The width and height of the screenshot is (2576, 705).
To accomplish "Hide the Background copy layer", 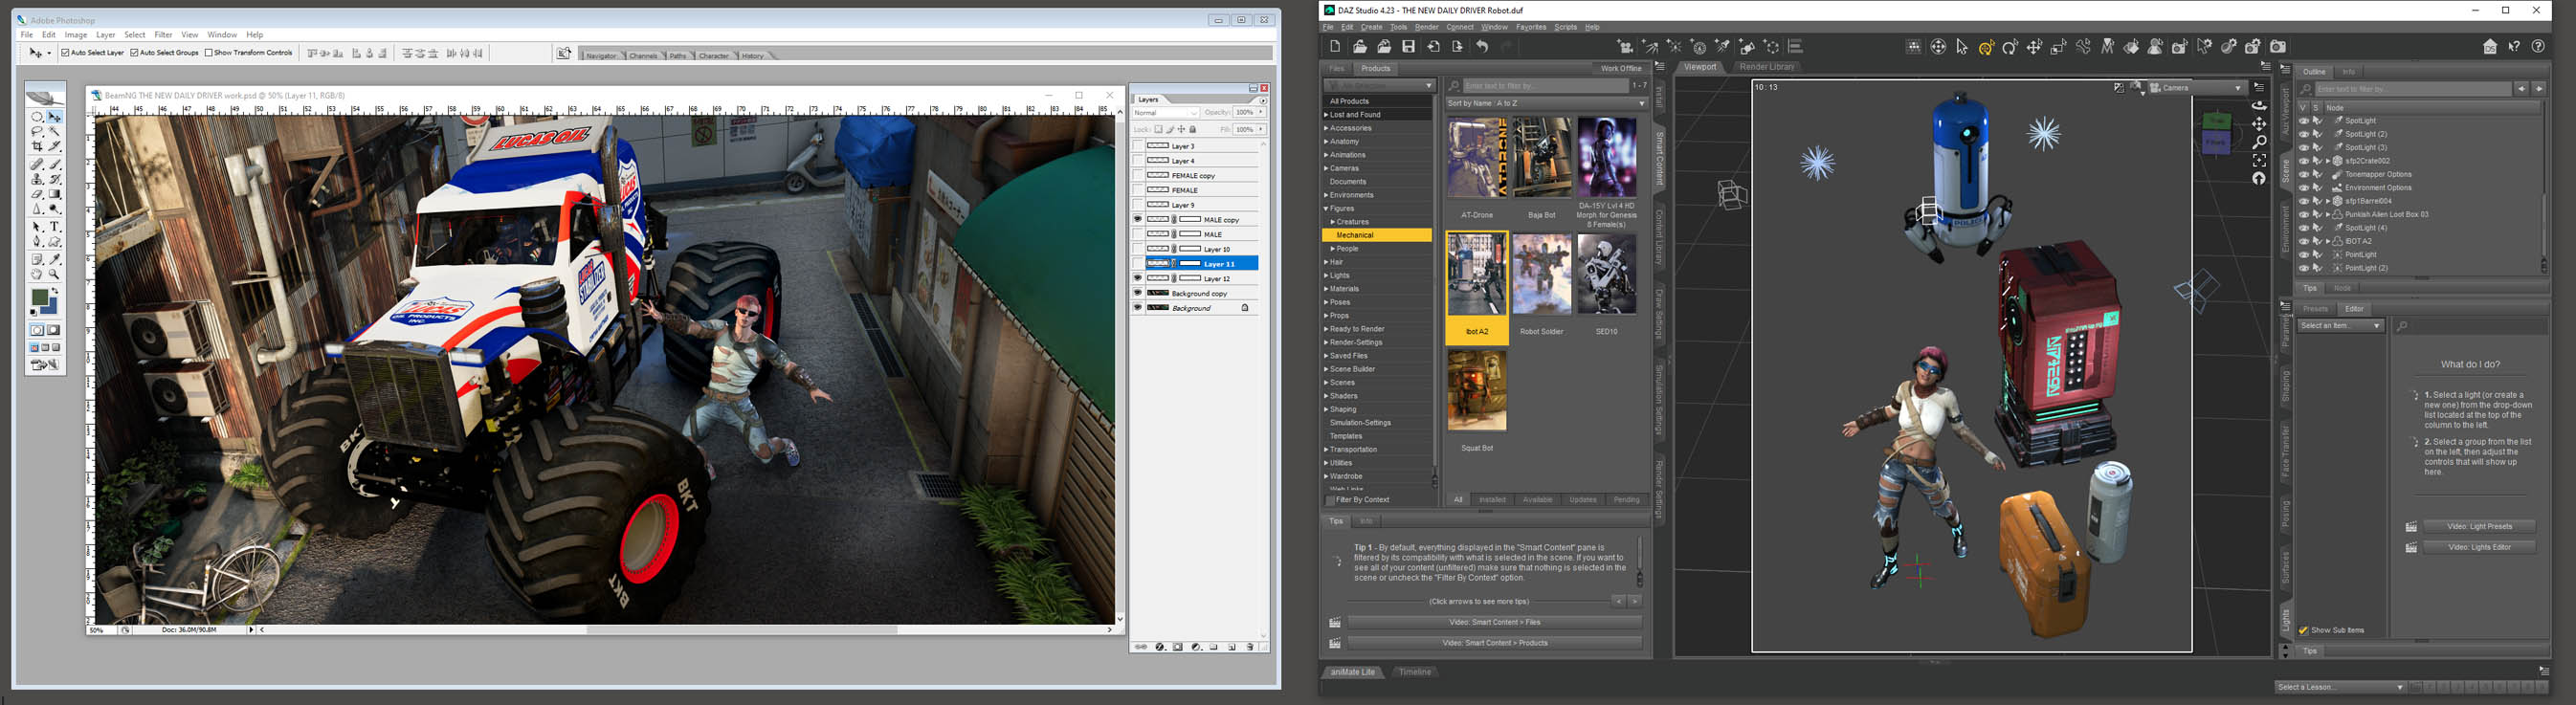I will pyautogui.click(x=1138, y=293).
